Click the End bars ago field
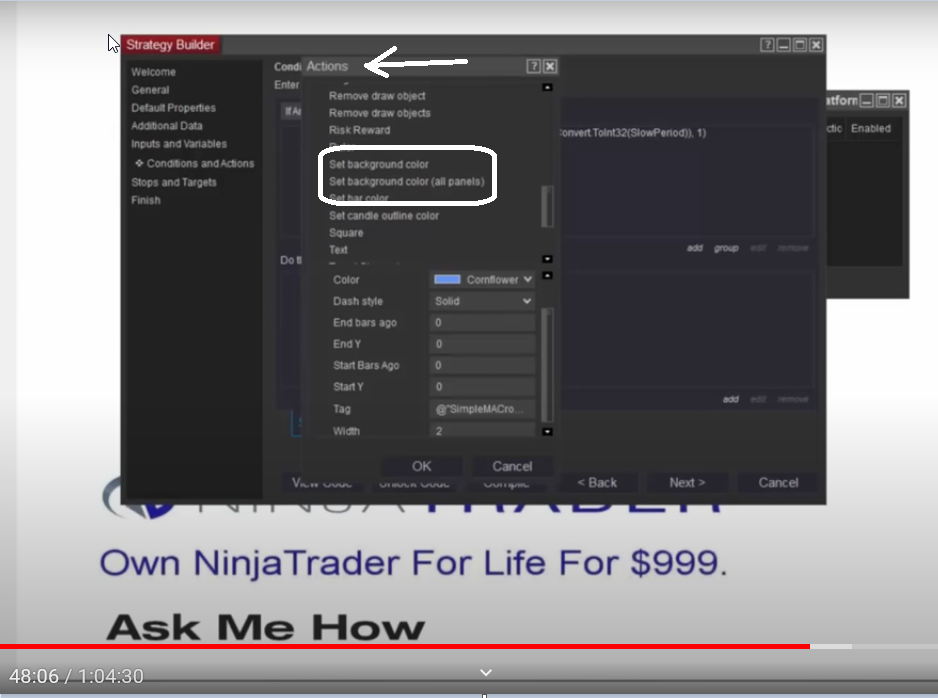This screenshot has height=698, width=938. tap(482, 322)
